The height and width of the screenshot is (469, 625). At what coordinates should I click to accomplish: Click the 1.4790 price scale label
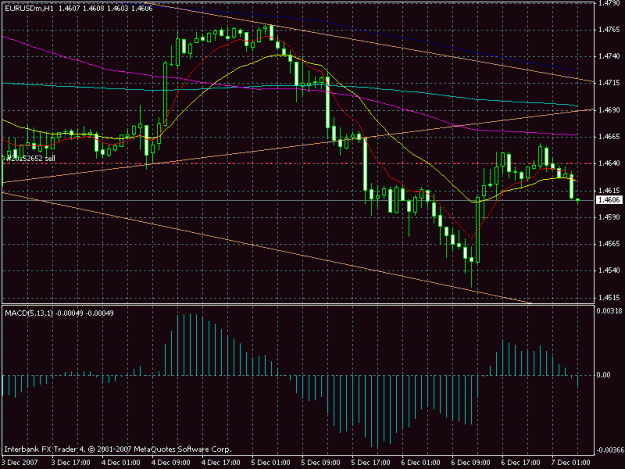pyautogui.click(x=609, y=3)
